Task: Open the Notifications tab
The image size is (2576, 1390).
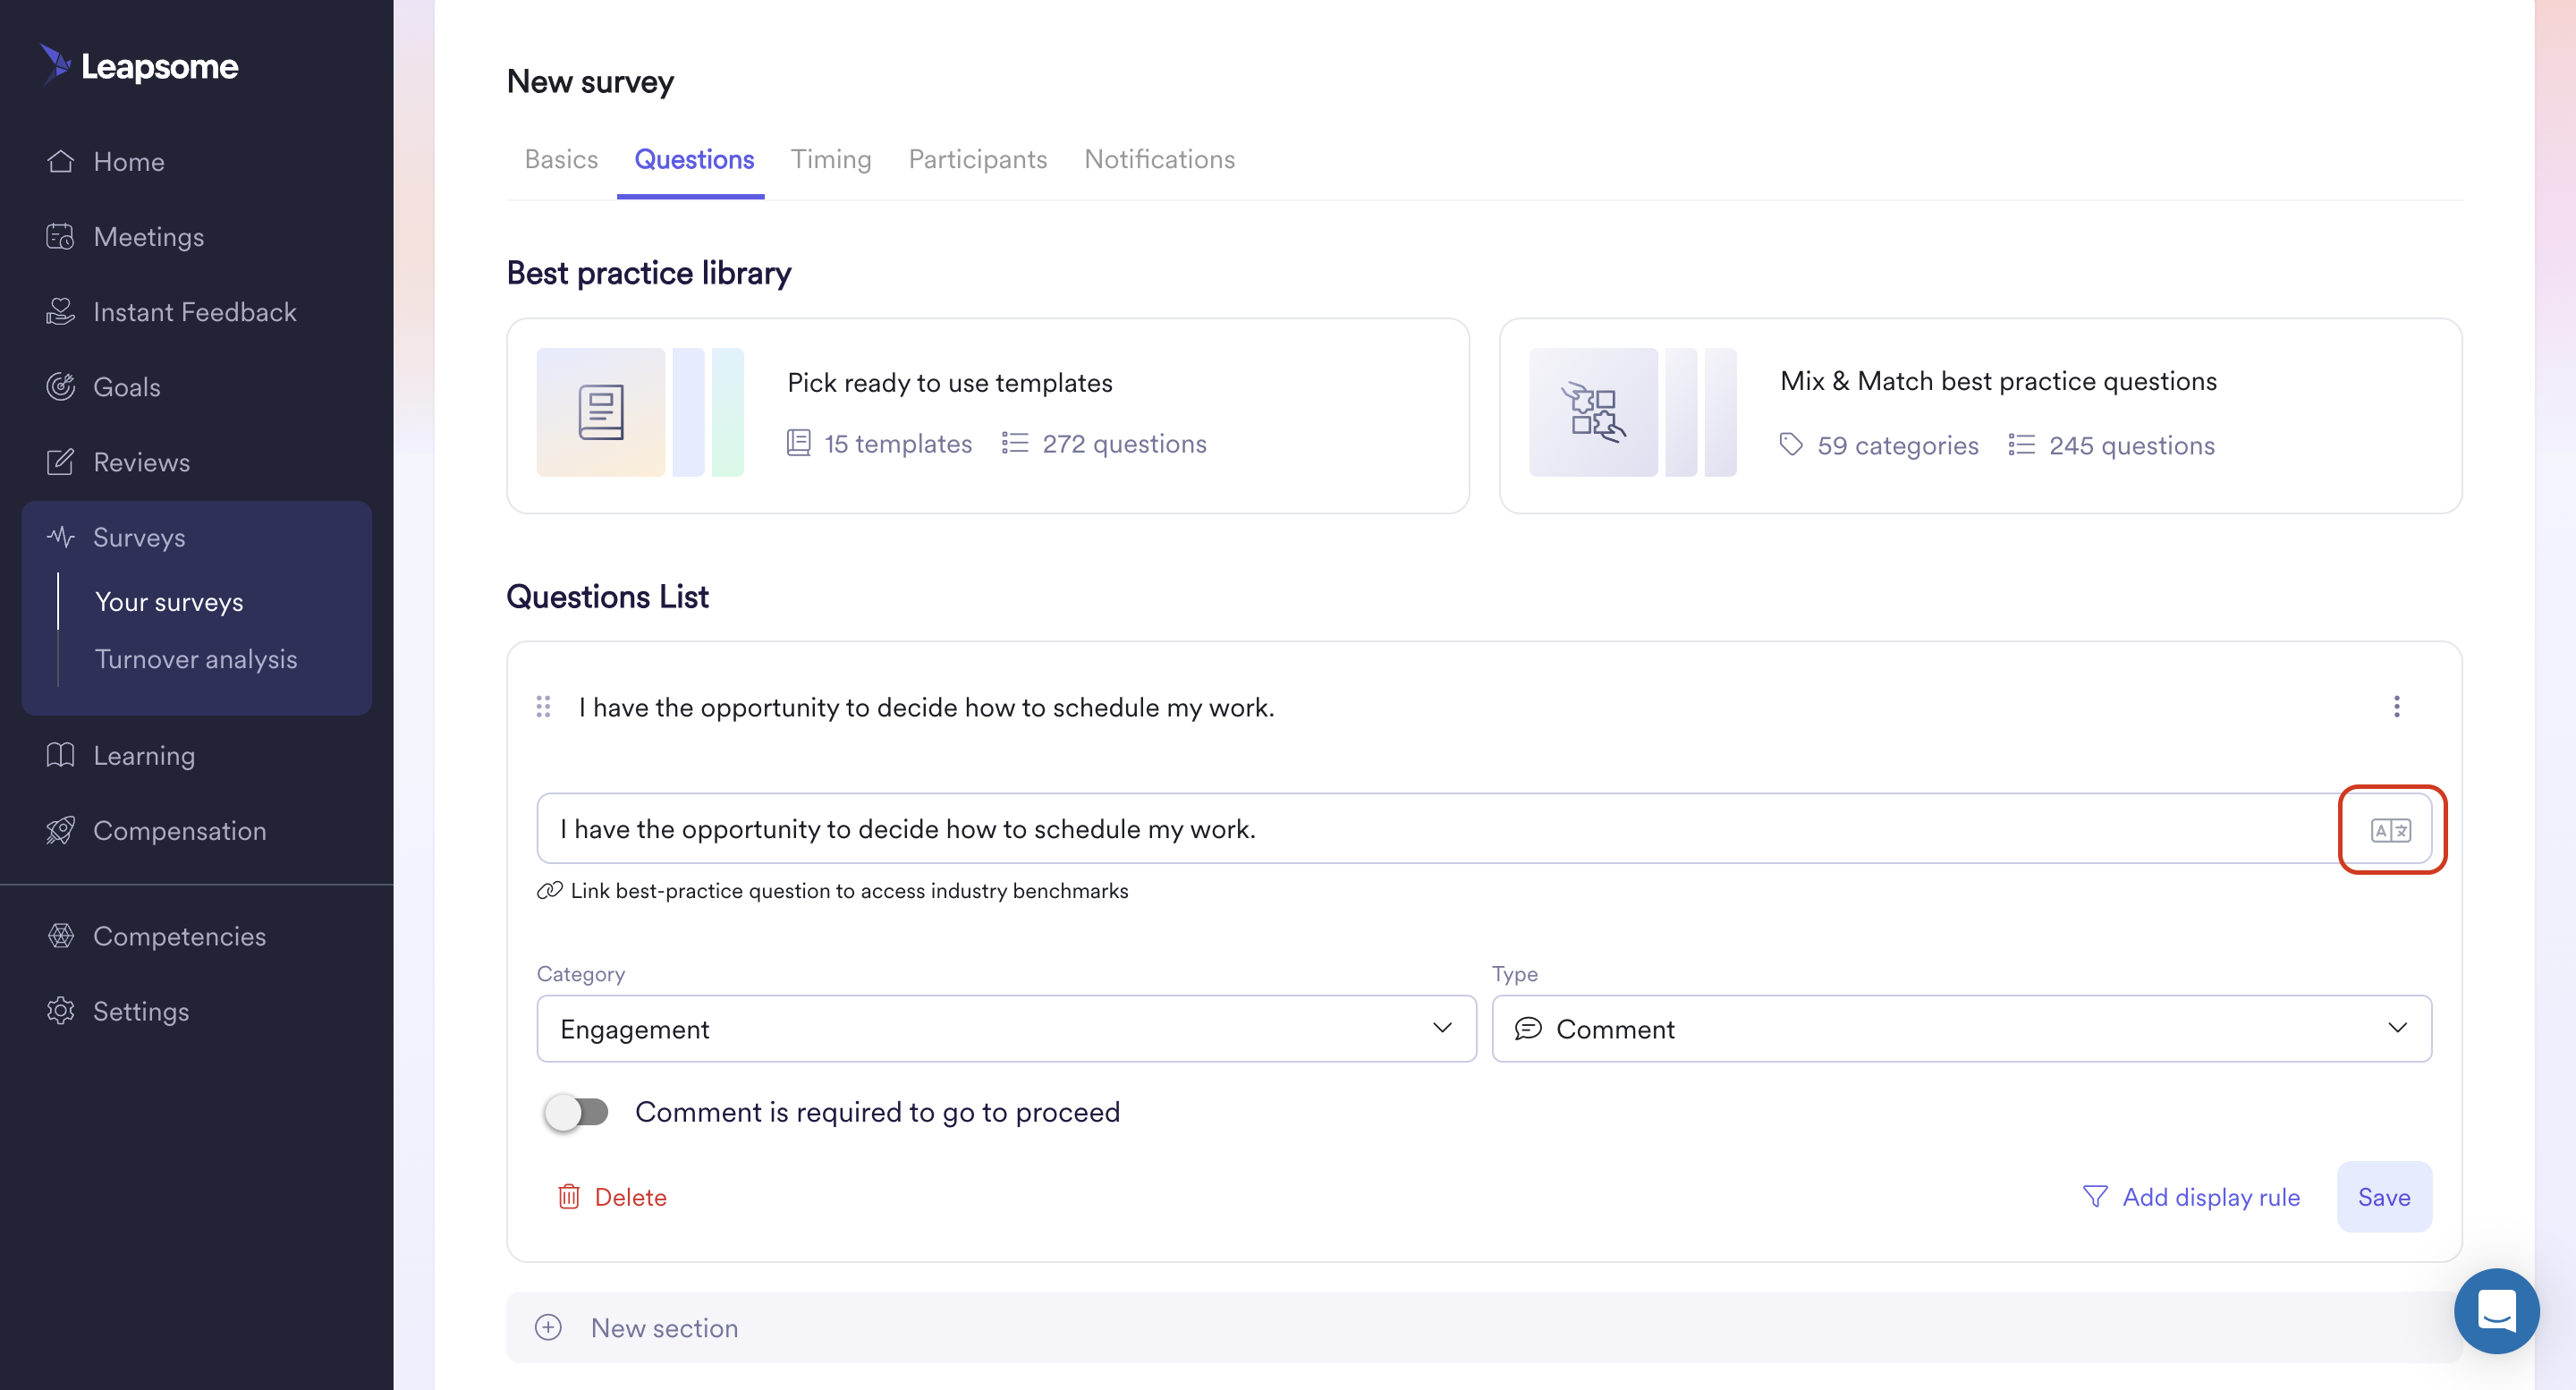Action: point(1159,159)
